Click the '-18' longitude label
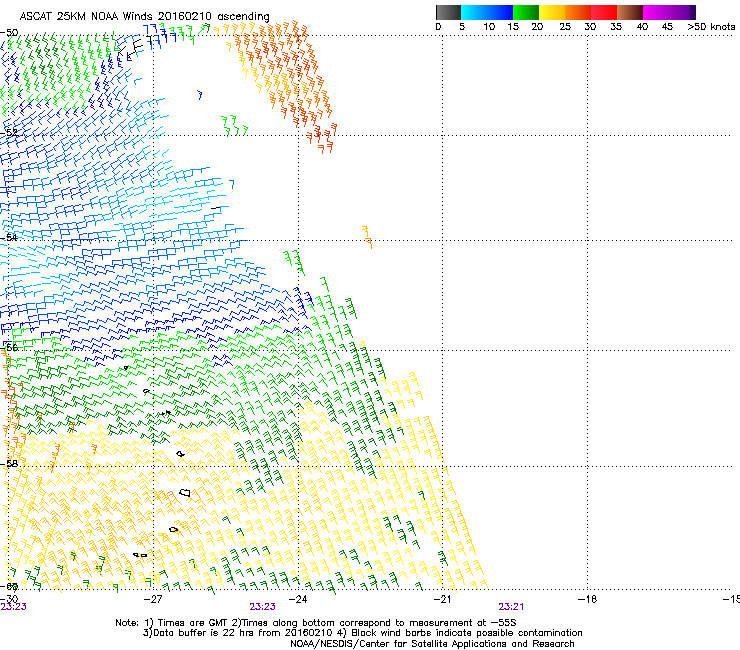Image resolution: width=740 pixels, height=650 pixels. 587,599
